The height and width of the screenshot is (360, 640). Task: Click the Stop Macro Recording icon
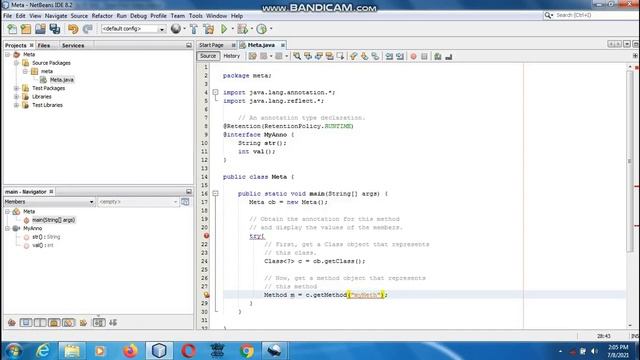coord(424,56)
